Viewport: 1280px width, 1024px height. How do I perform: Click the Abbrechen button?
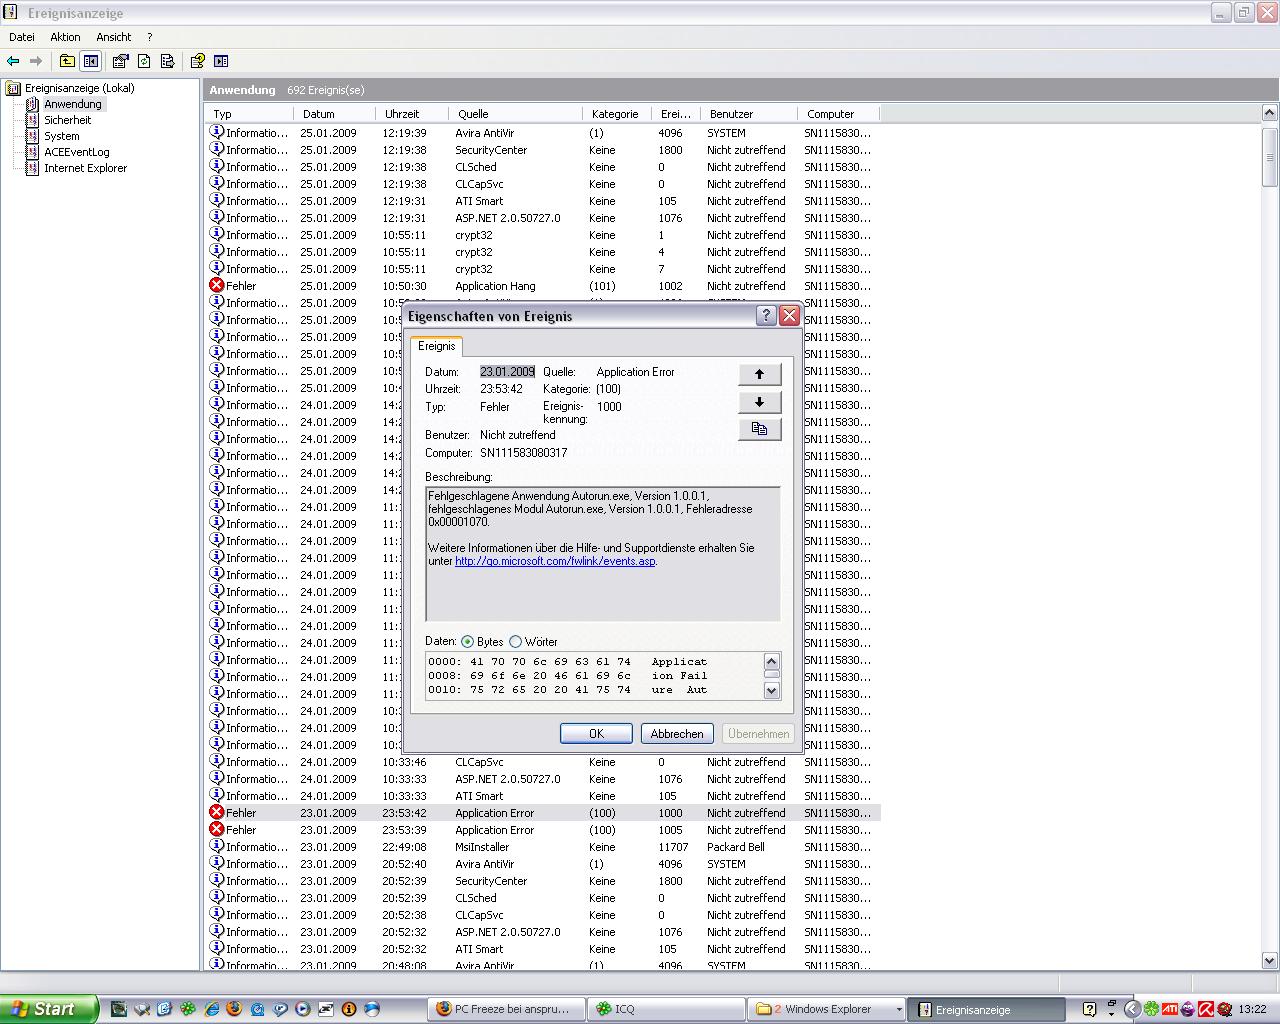pyautogui.click(x=677, y=734)
